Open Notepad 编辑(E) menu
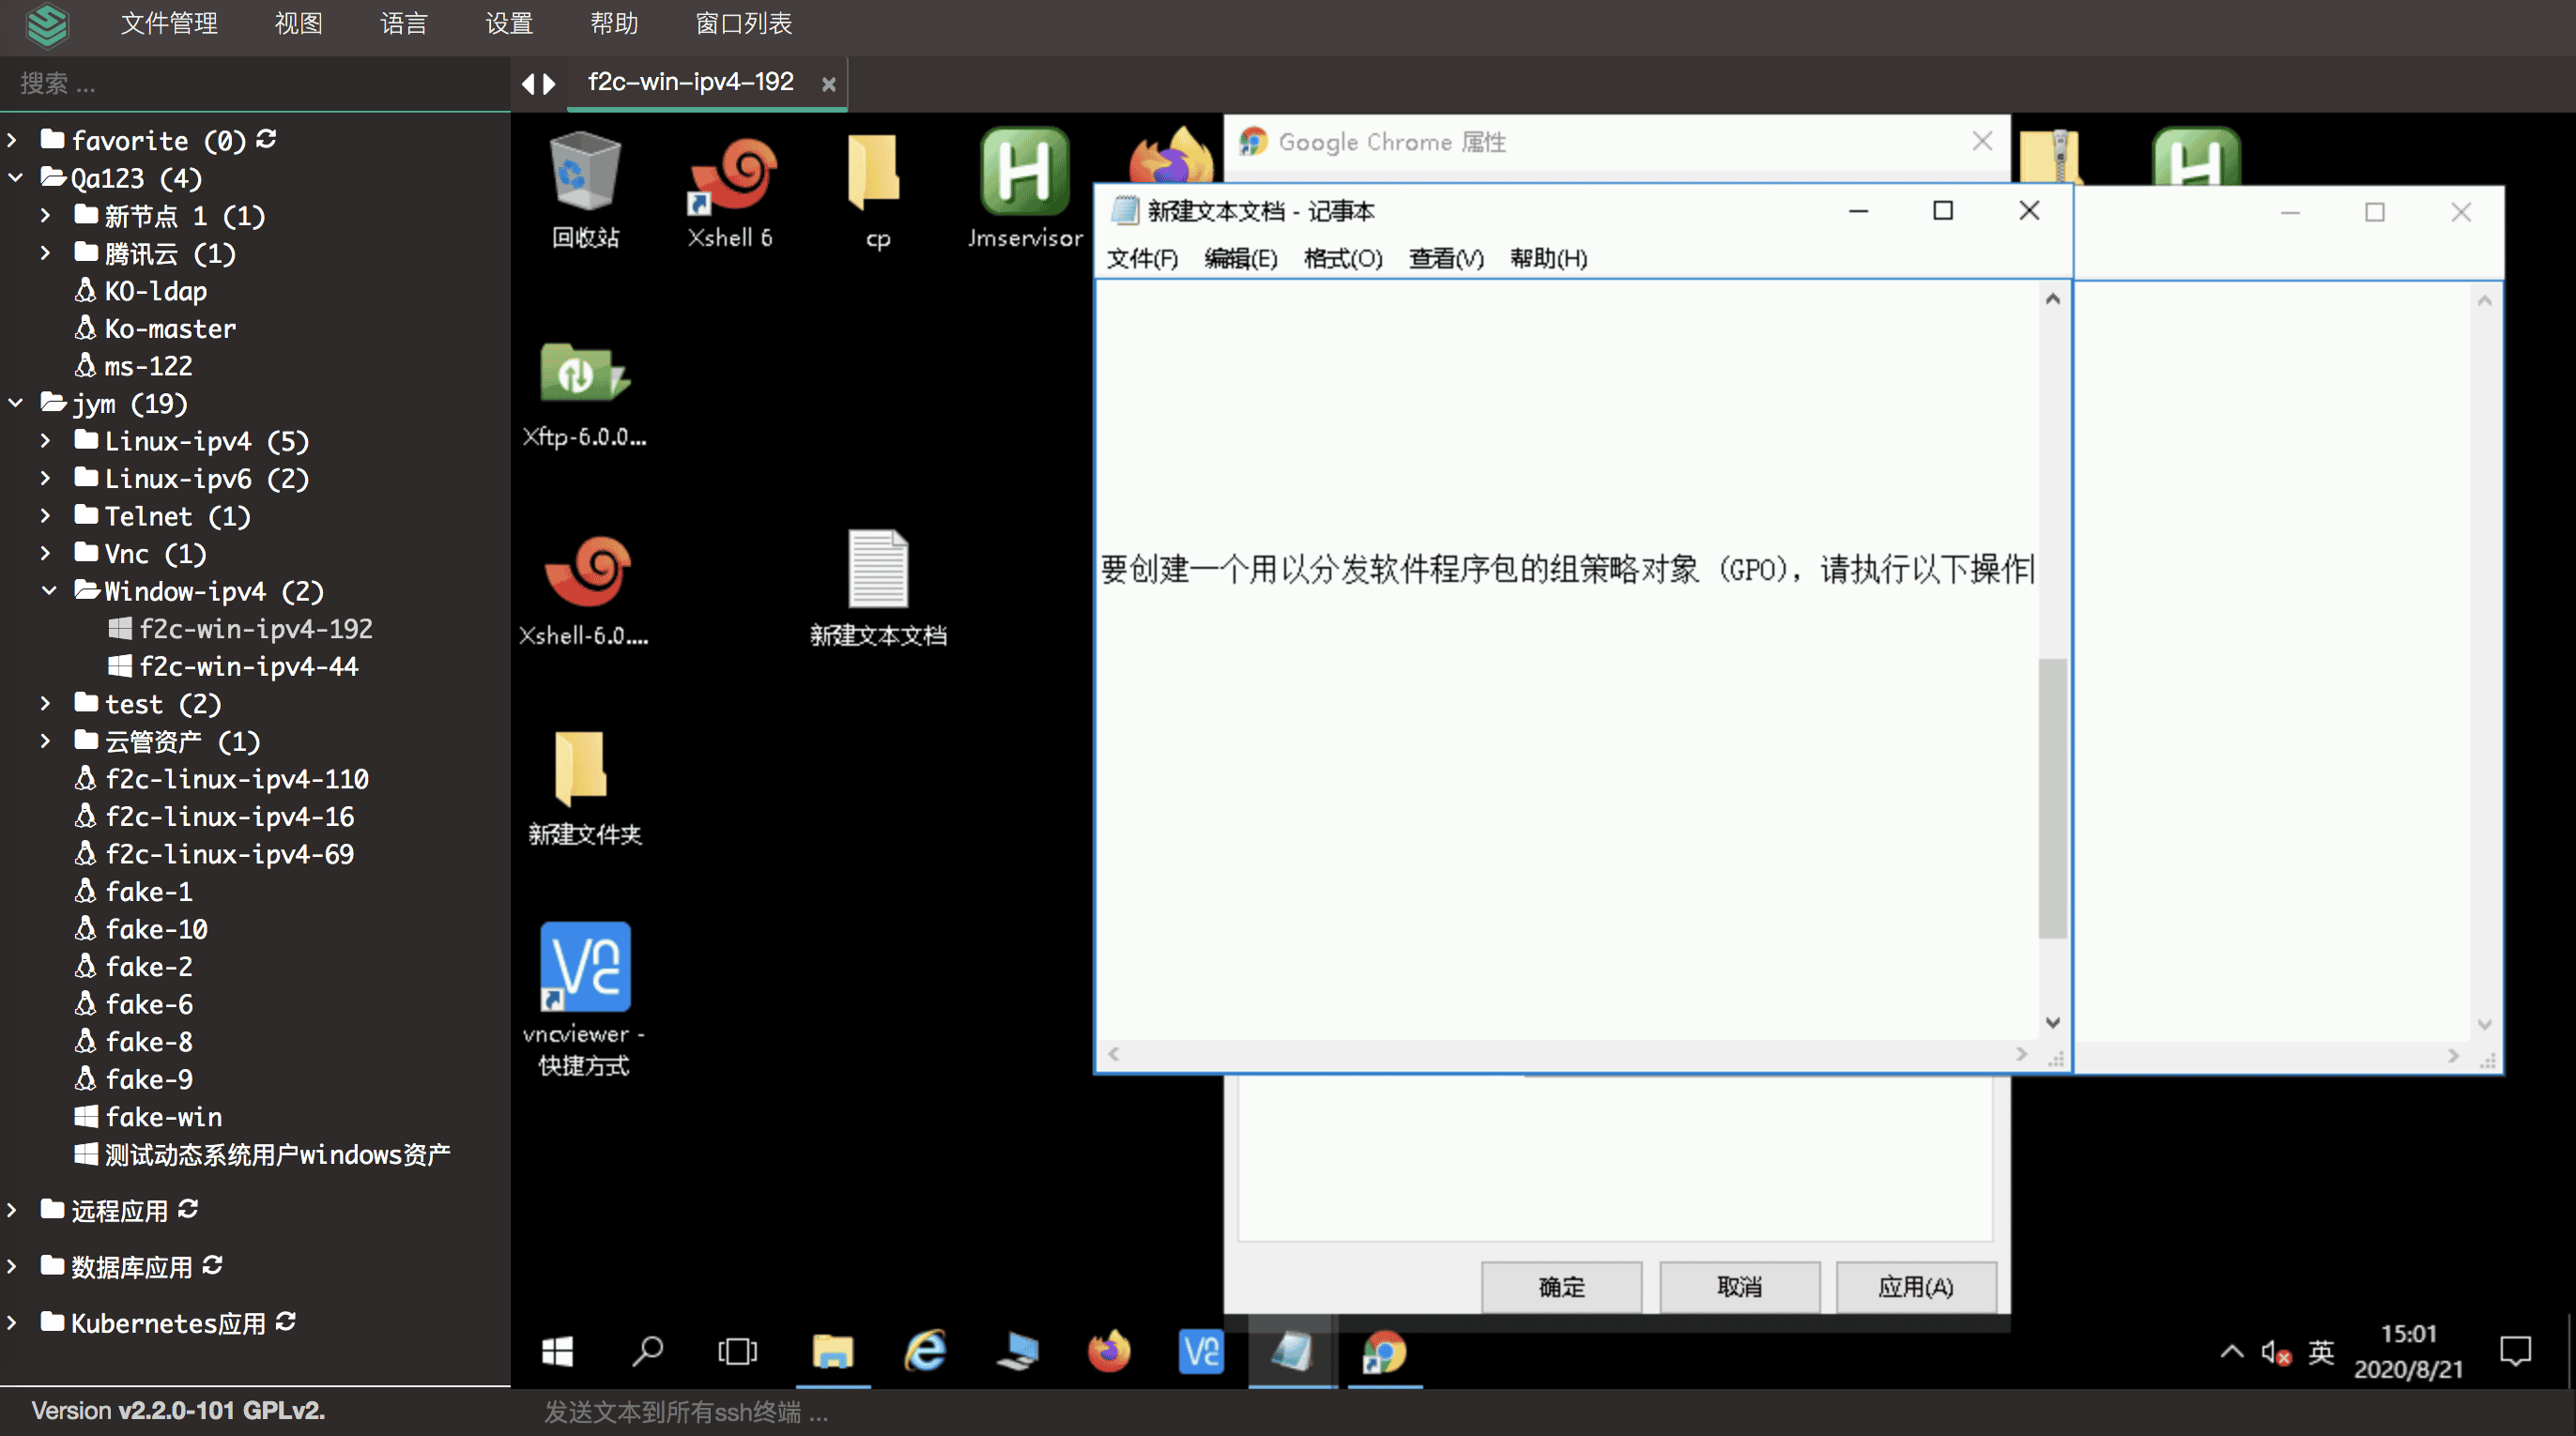Screen dimensions: 2576x1436 click(1241, 259)
